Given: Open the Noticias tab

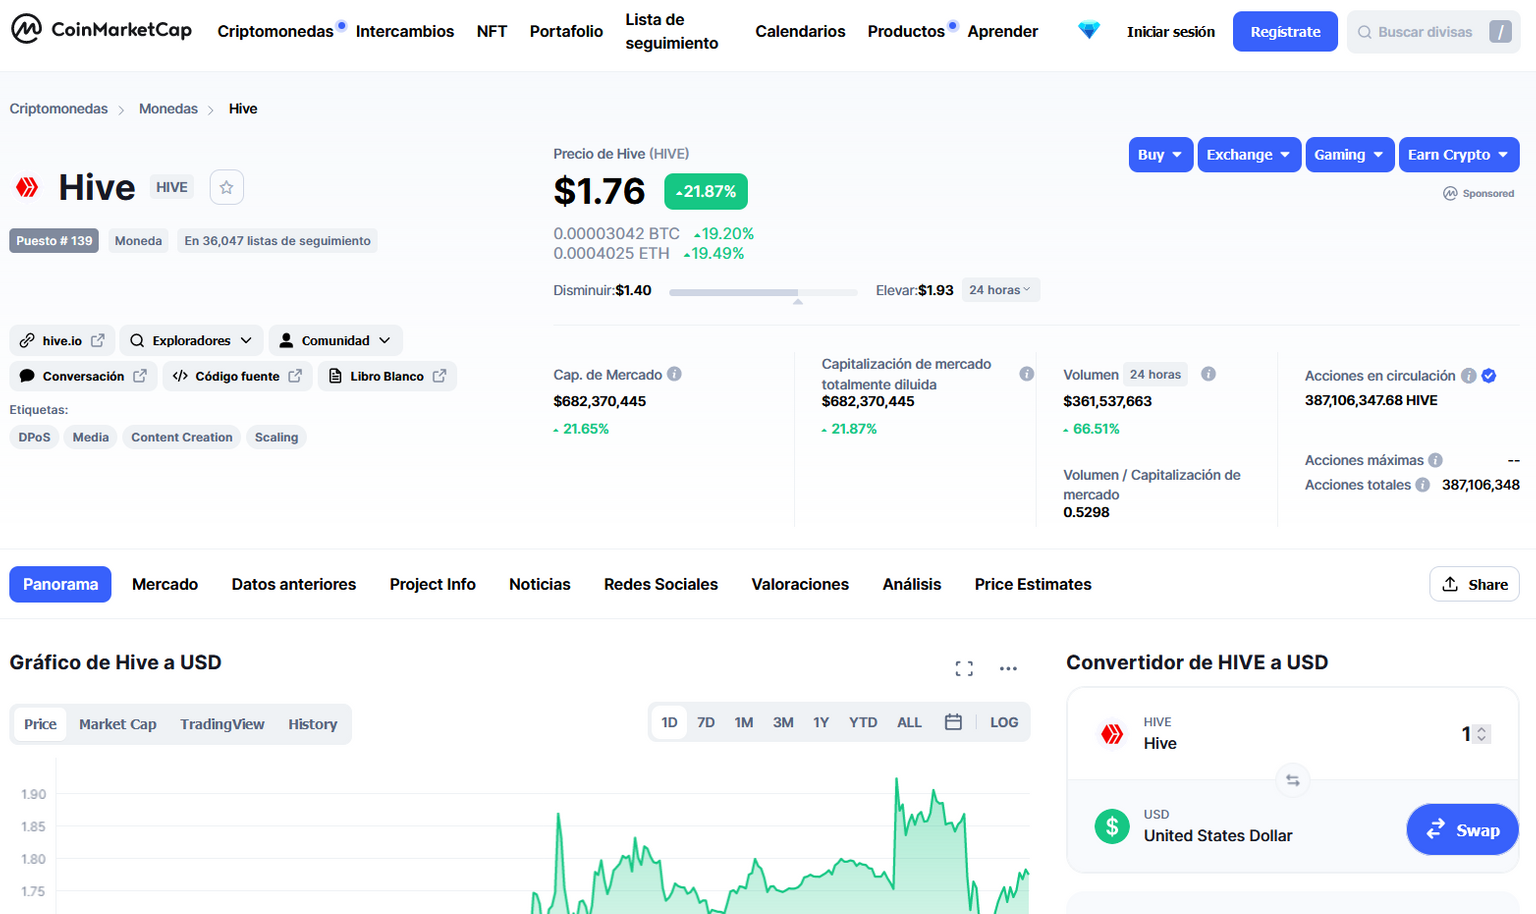Looking at the screenshot, I should point(540,585).
